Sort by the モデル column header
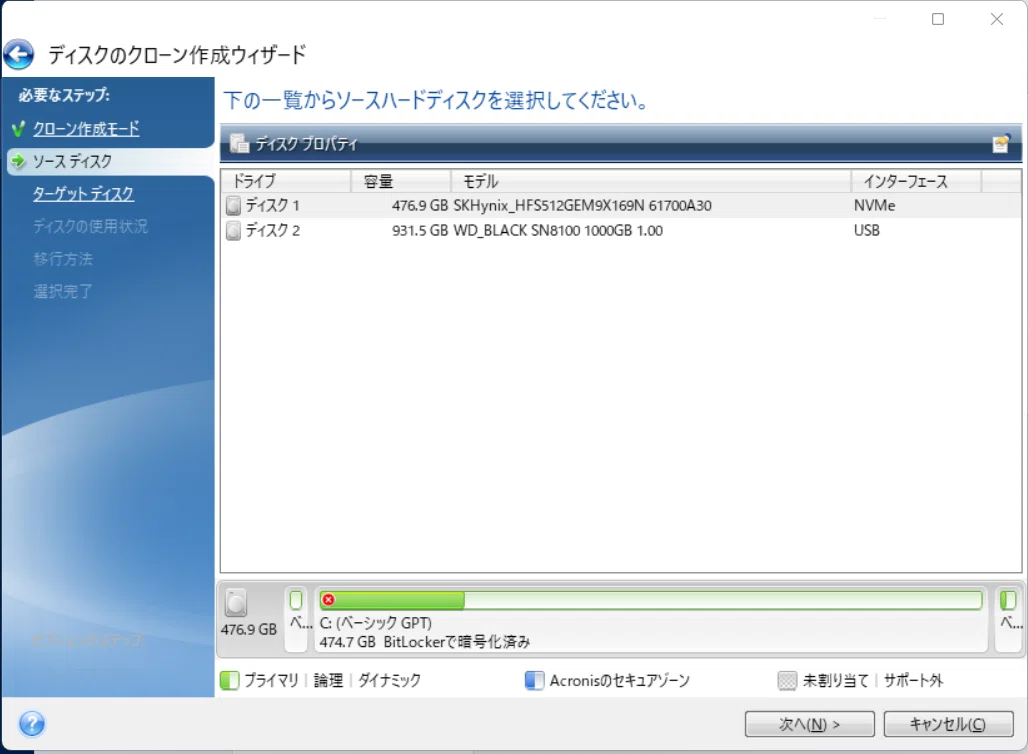The image size is (1028, 754). coord(651,181)
